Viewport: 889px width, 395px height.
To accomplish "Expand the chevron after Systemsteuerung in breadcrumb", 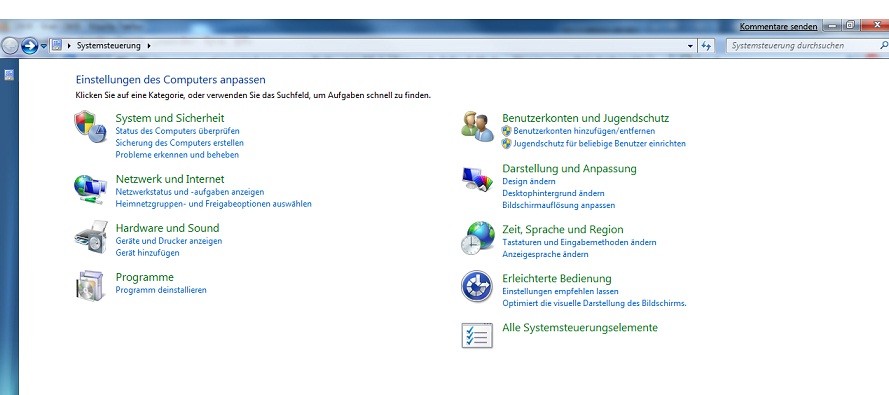I will 149,46.
